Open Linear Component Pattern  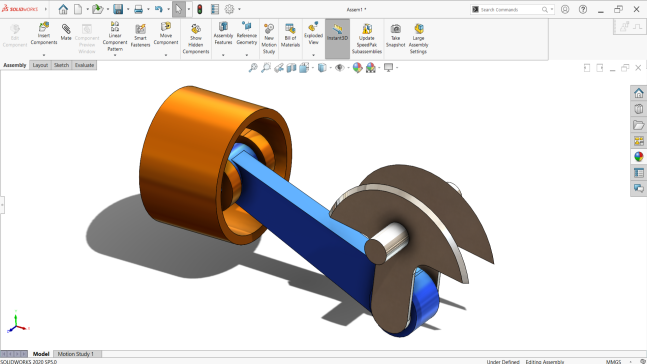pyautogui.click(x=115, y=36)
